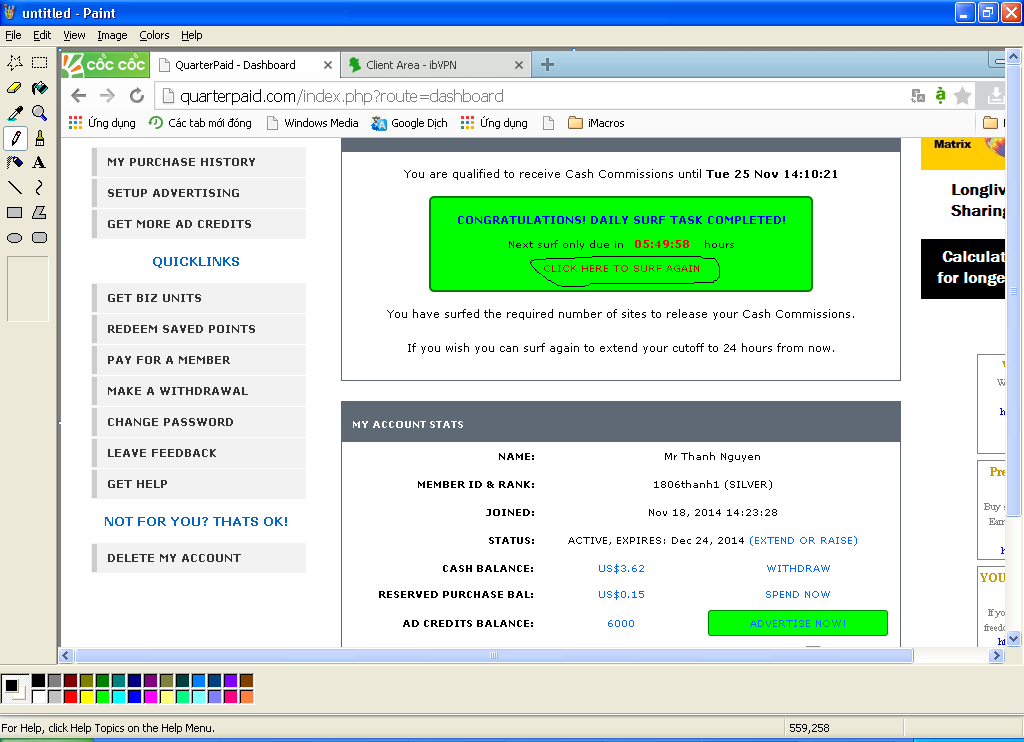Click CHANGE PASSWORD sidebar button
Screen dimensions: 1024x742
pos(199,422)
